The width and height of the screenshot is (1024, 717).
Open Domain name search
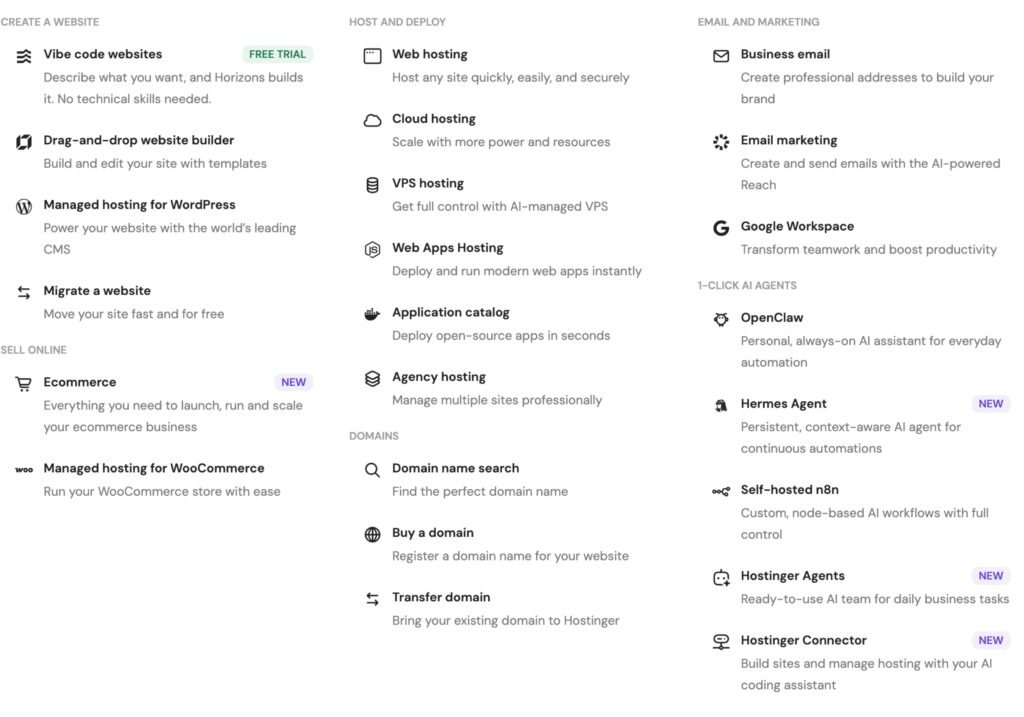(455, 468)
